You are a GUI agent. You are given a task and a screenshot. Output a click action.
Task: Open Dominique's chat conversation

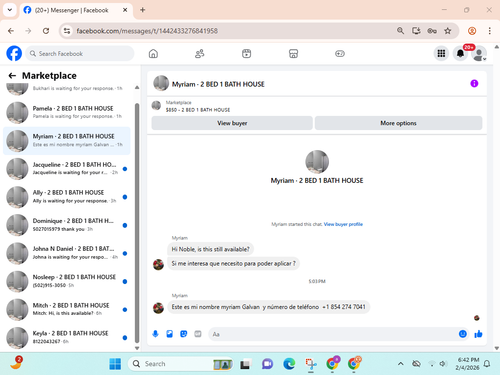tap(67, 225)
